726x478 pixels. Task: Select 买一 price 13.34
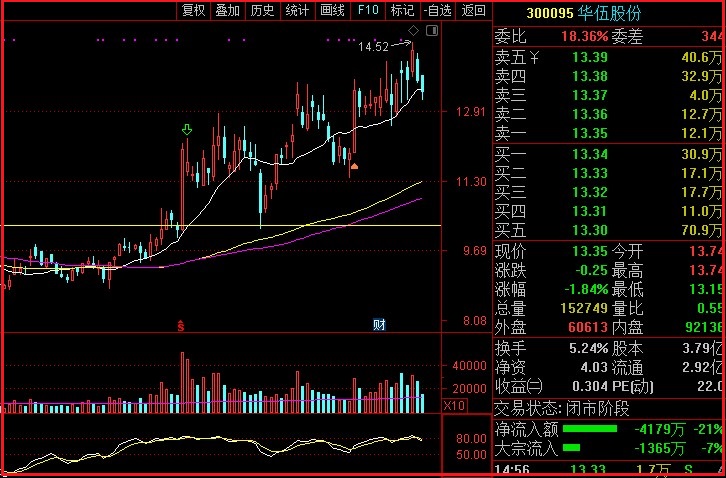[590, 154]
